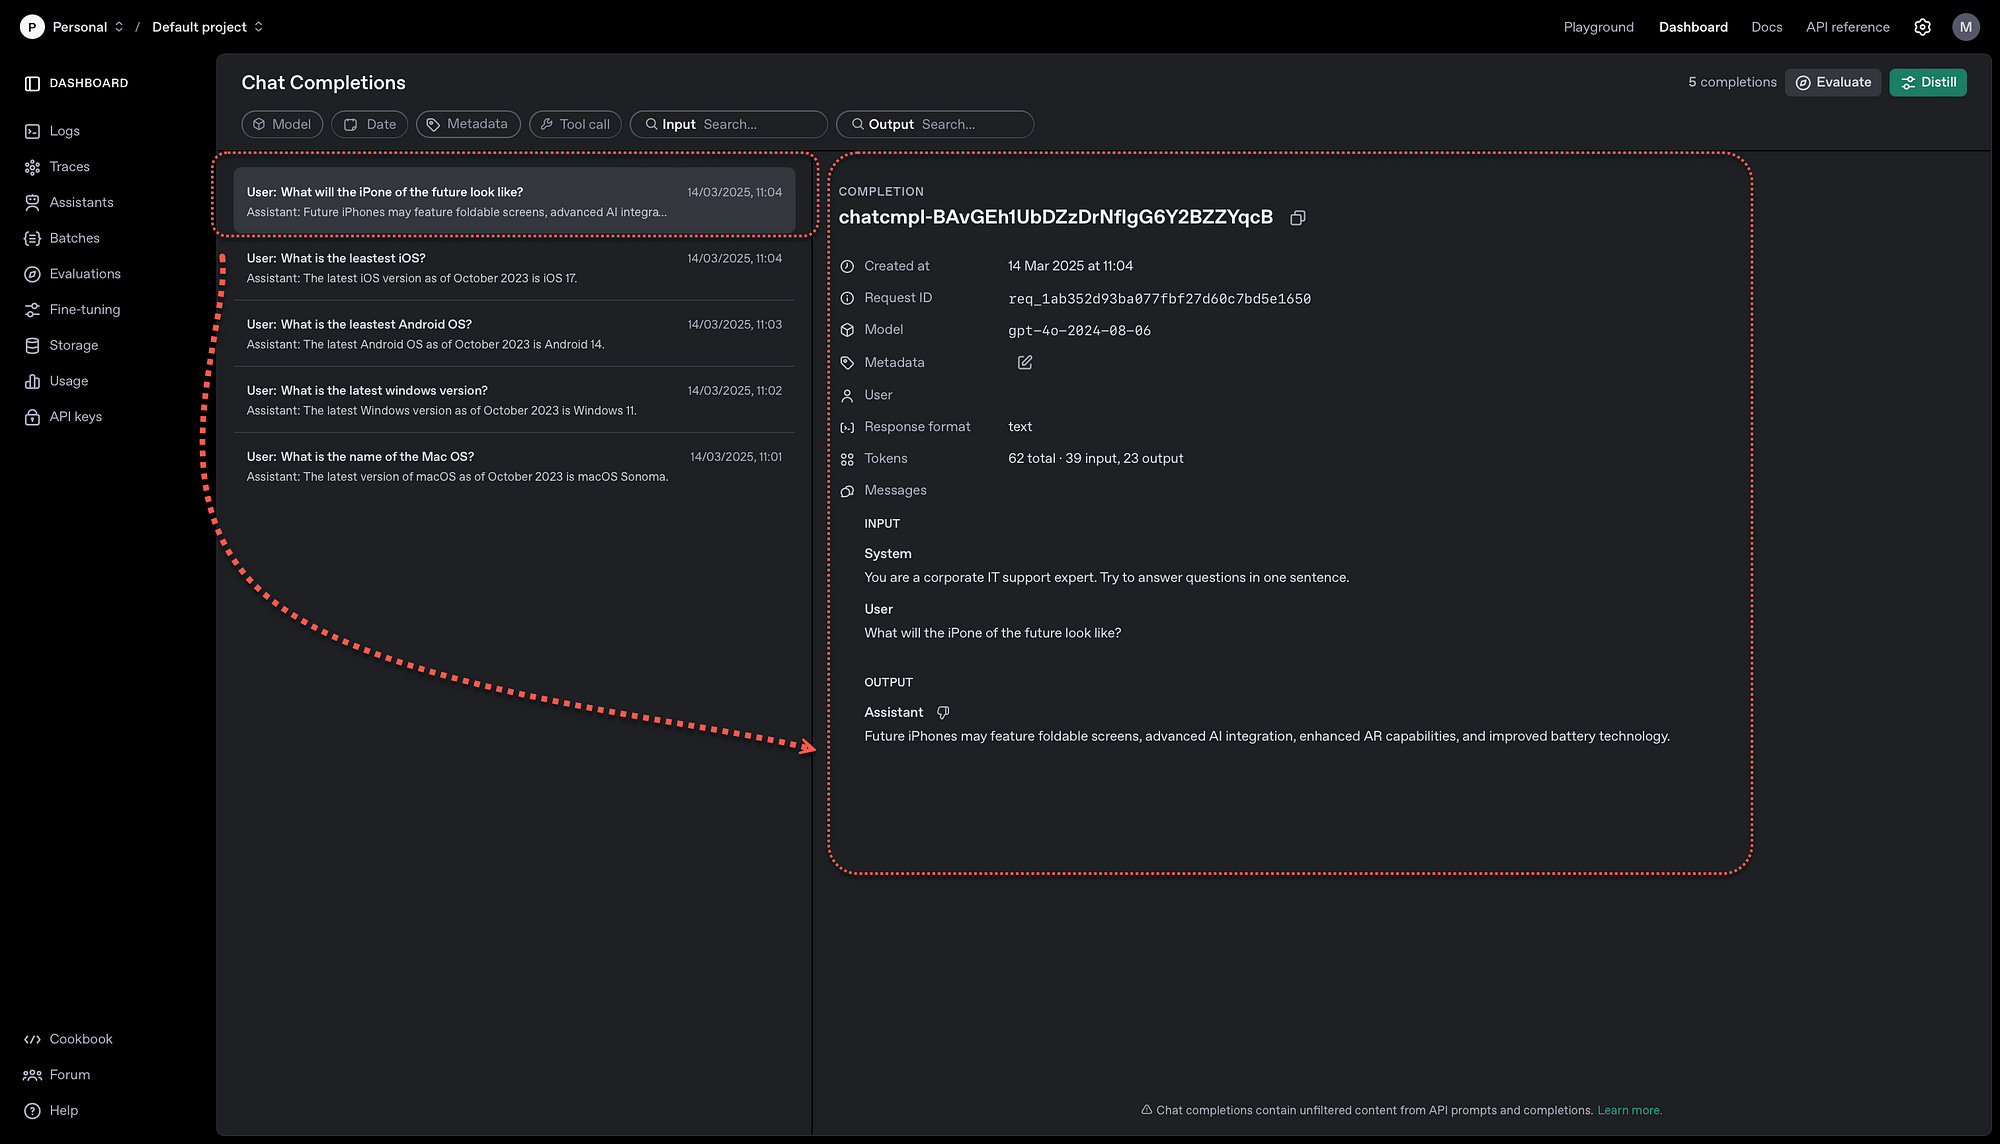Open the Tool call filter
Viewport: 2000px width, 1144px height.
coord(575,124)
